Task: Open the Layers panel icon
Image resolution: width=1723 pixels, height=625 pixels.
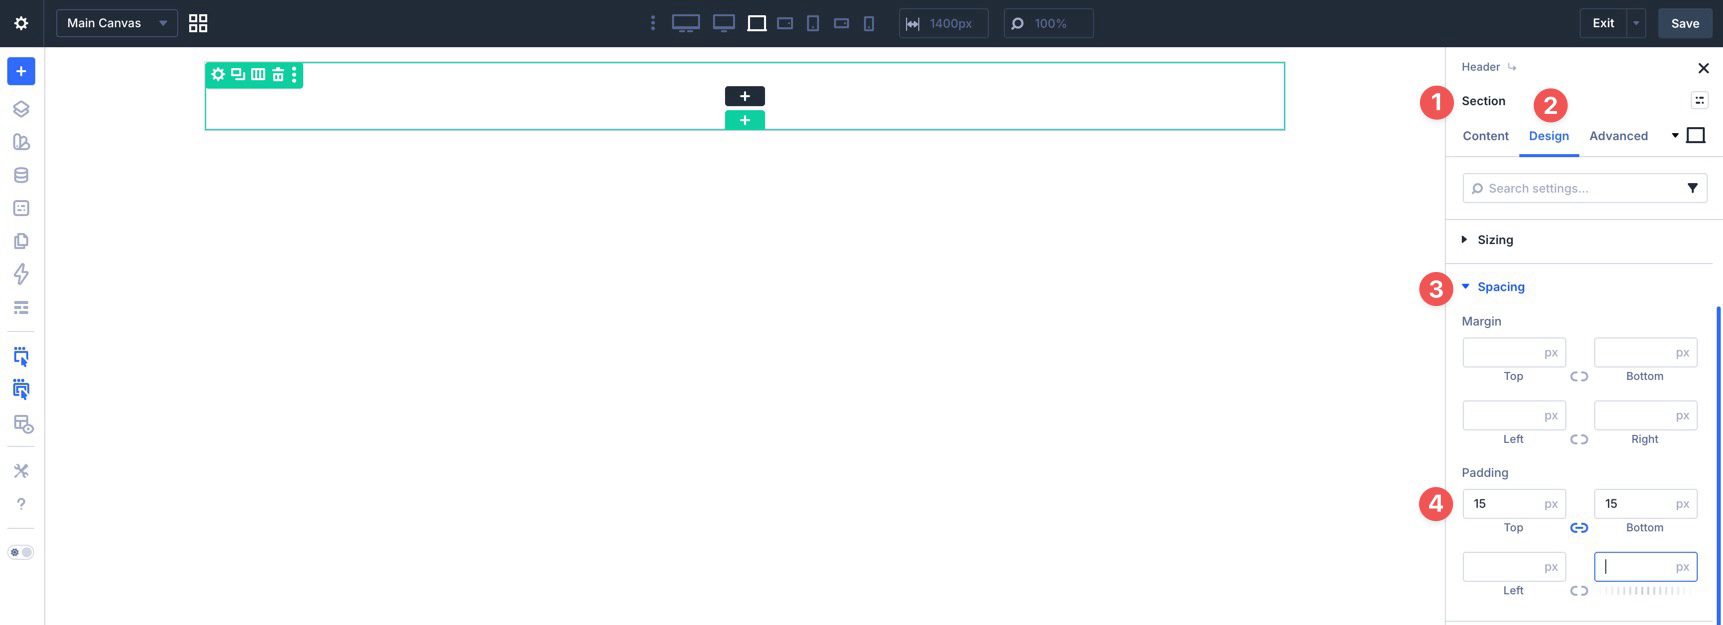Action: (x=21, y=109)
